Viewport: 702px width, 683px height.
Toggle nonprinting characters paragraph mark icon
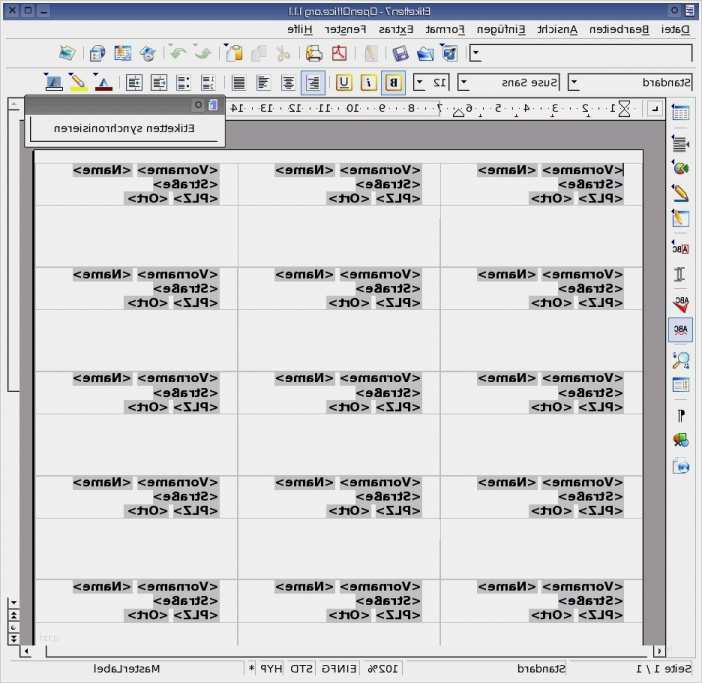pyautogui.click(x=681, y=414)
